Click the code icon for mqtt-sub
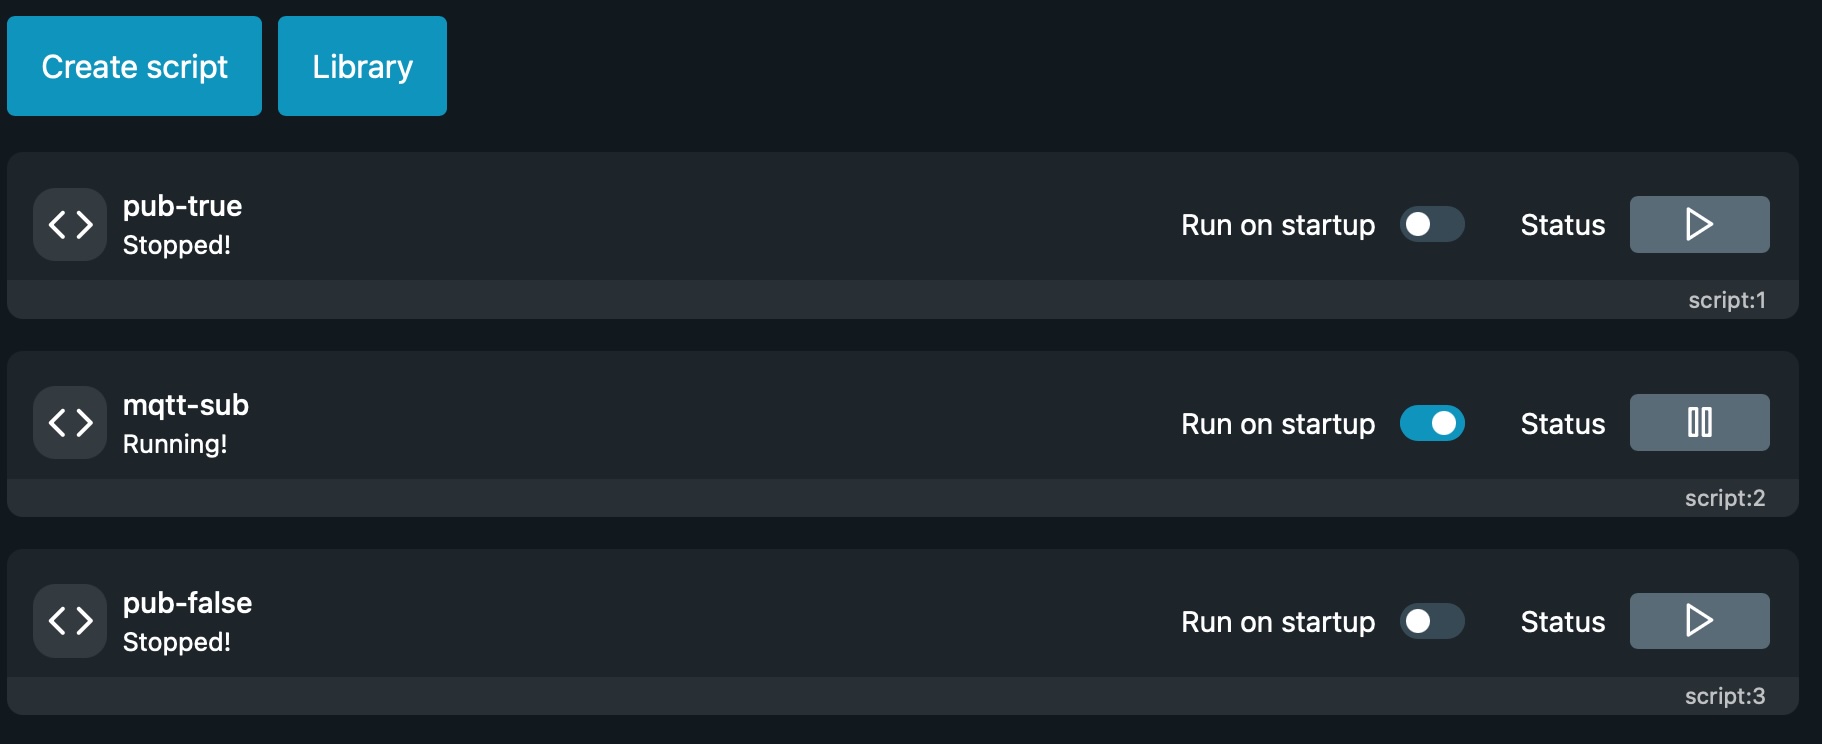This screenshot has width=1822, height=744. 70,423
